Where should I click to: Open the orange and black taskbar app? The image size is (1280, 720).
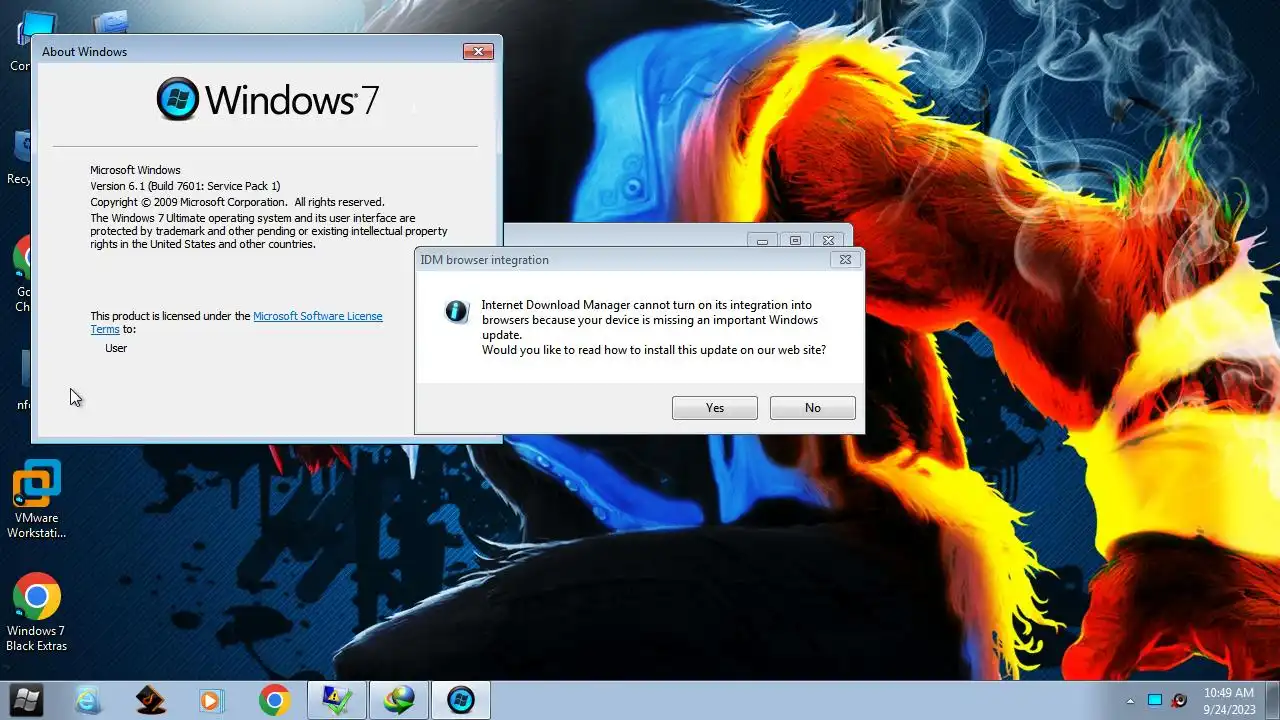pyautogui.click(x=150, y=700)
